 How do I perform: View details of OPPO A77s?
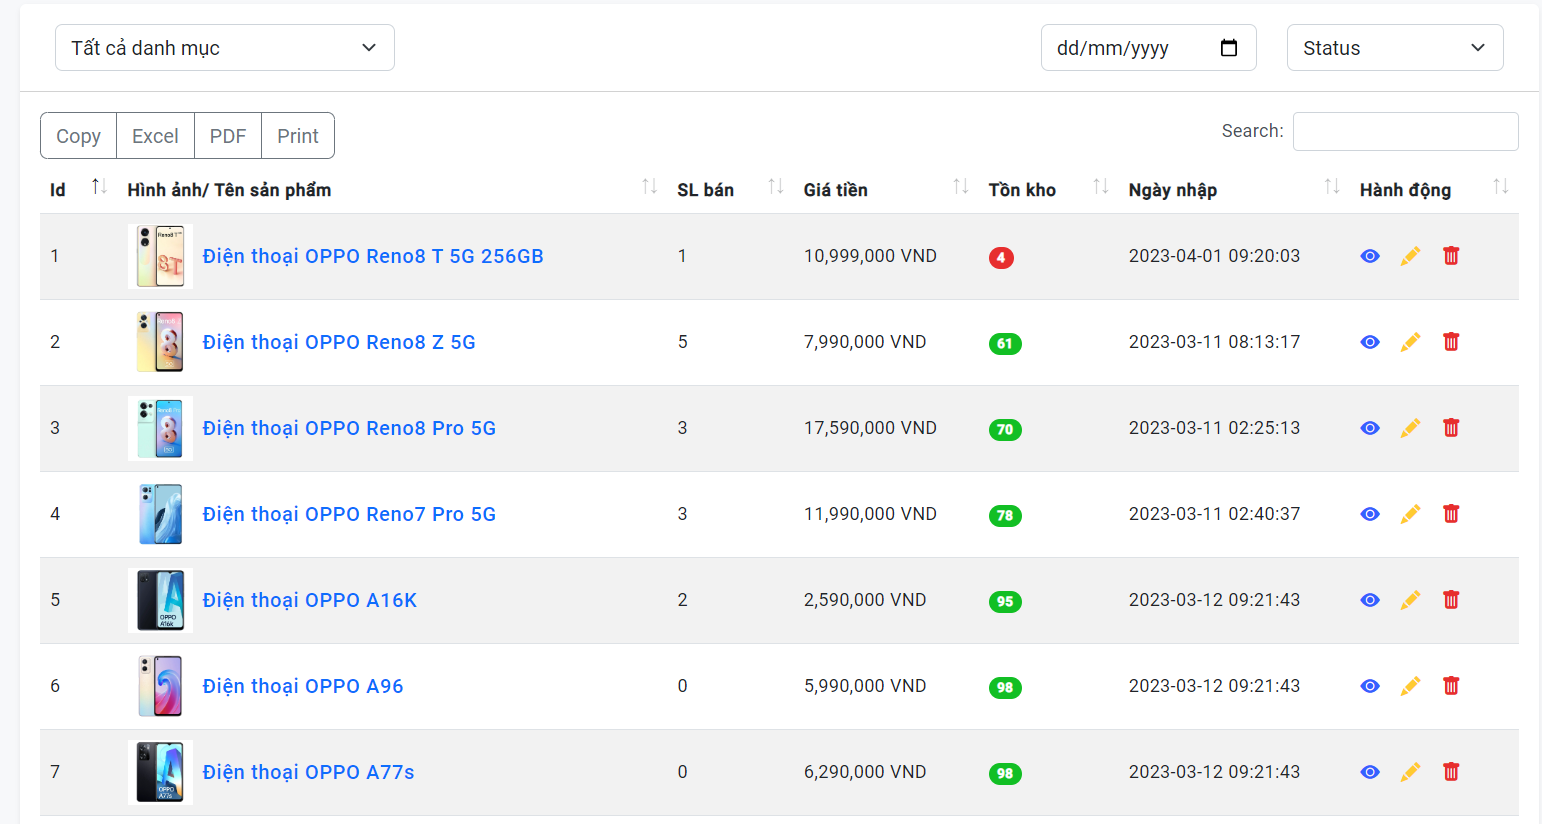click(1370, 772)
